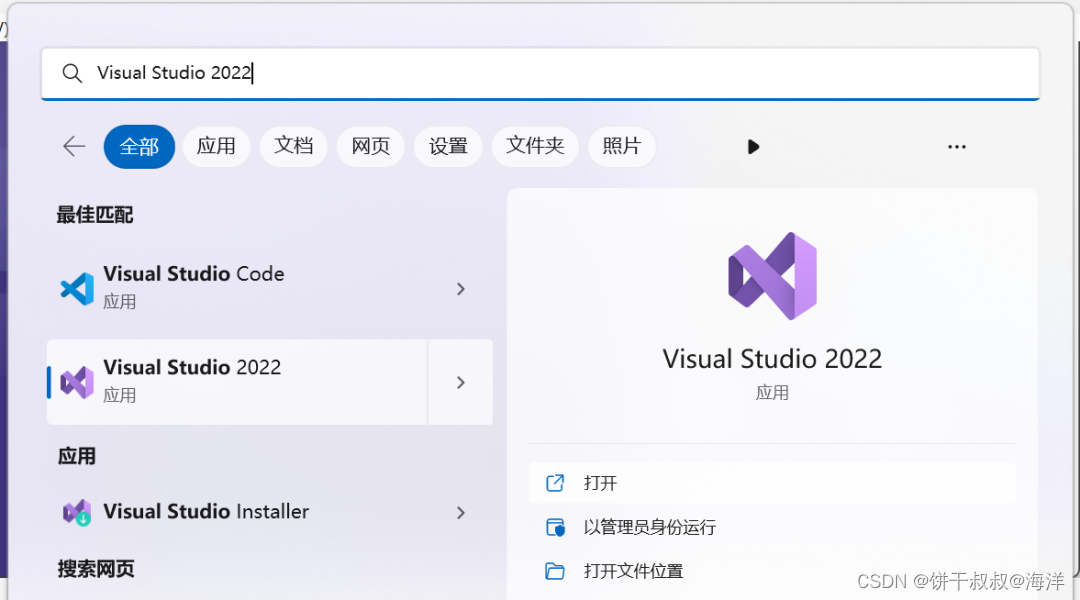Screen dimensions: 1080x600
Task: Click the large Visual Studio 2022 logo preview
Action: coord(772,276)
